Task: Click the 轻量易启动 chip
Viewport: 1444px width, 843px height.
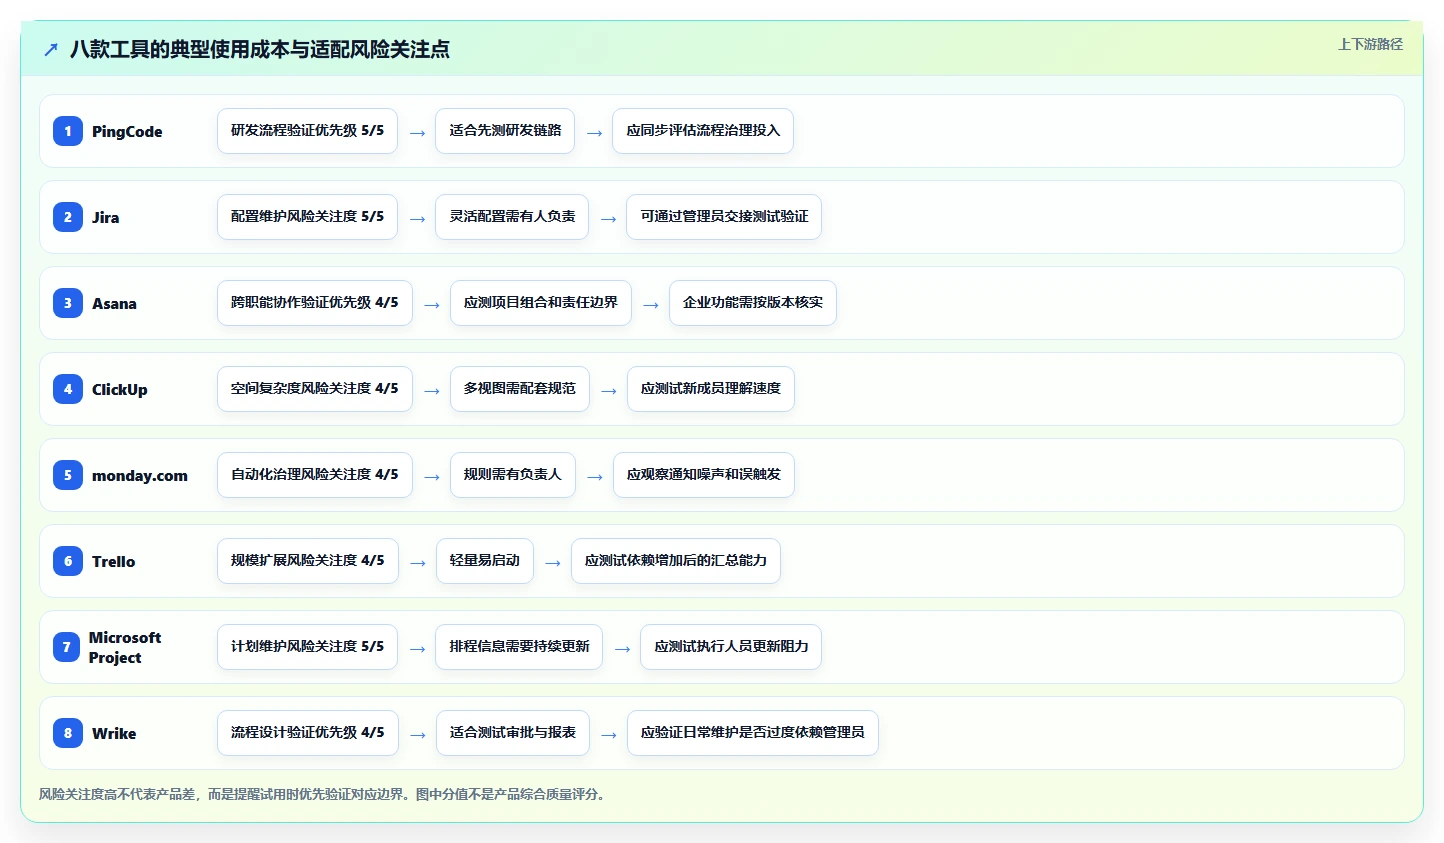Action: point(485,561)
